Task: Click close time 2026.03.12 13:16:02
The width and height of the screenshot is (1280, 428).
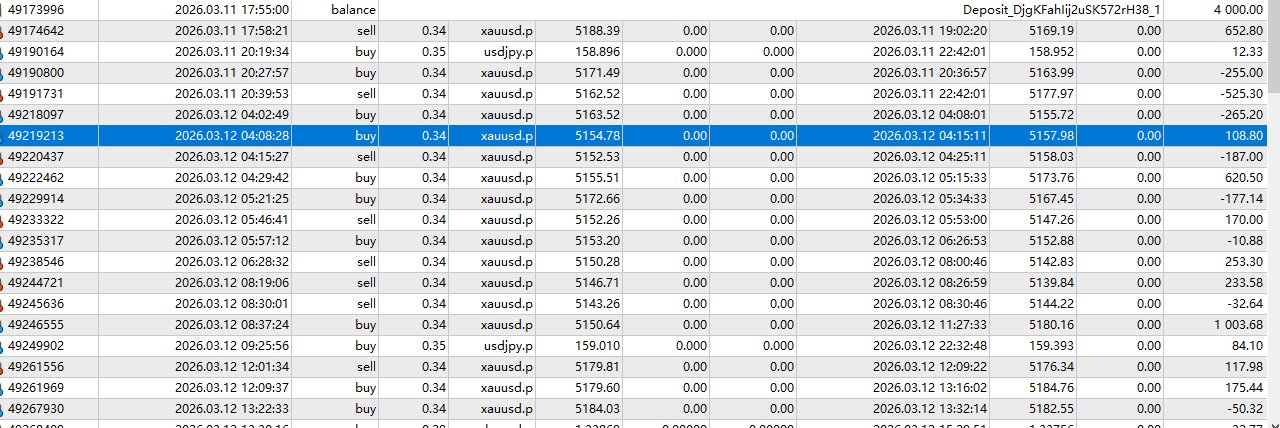Action: 930,387
